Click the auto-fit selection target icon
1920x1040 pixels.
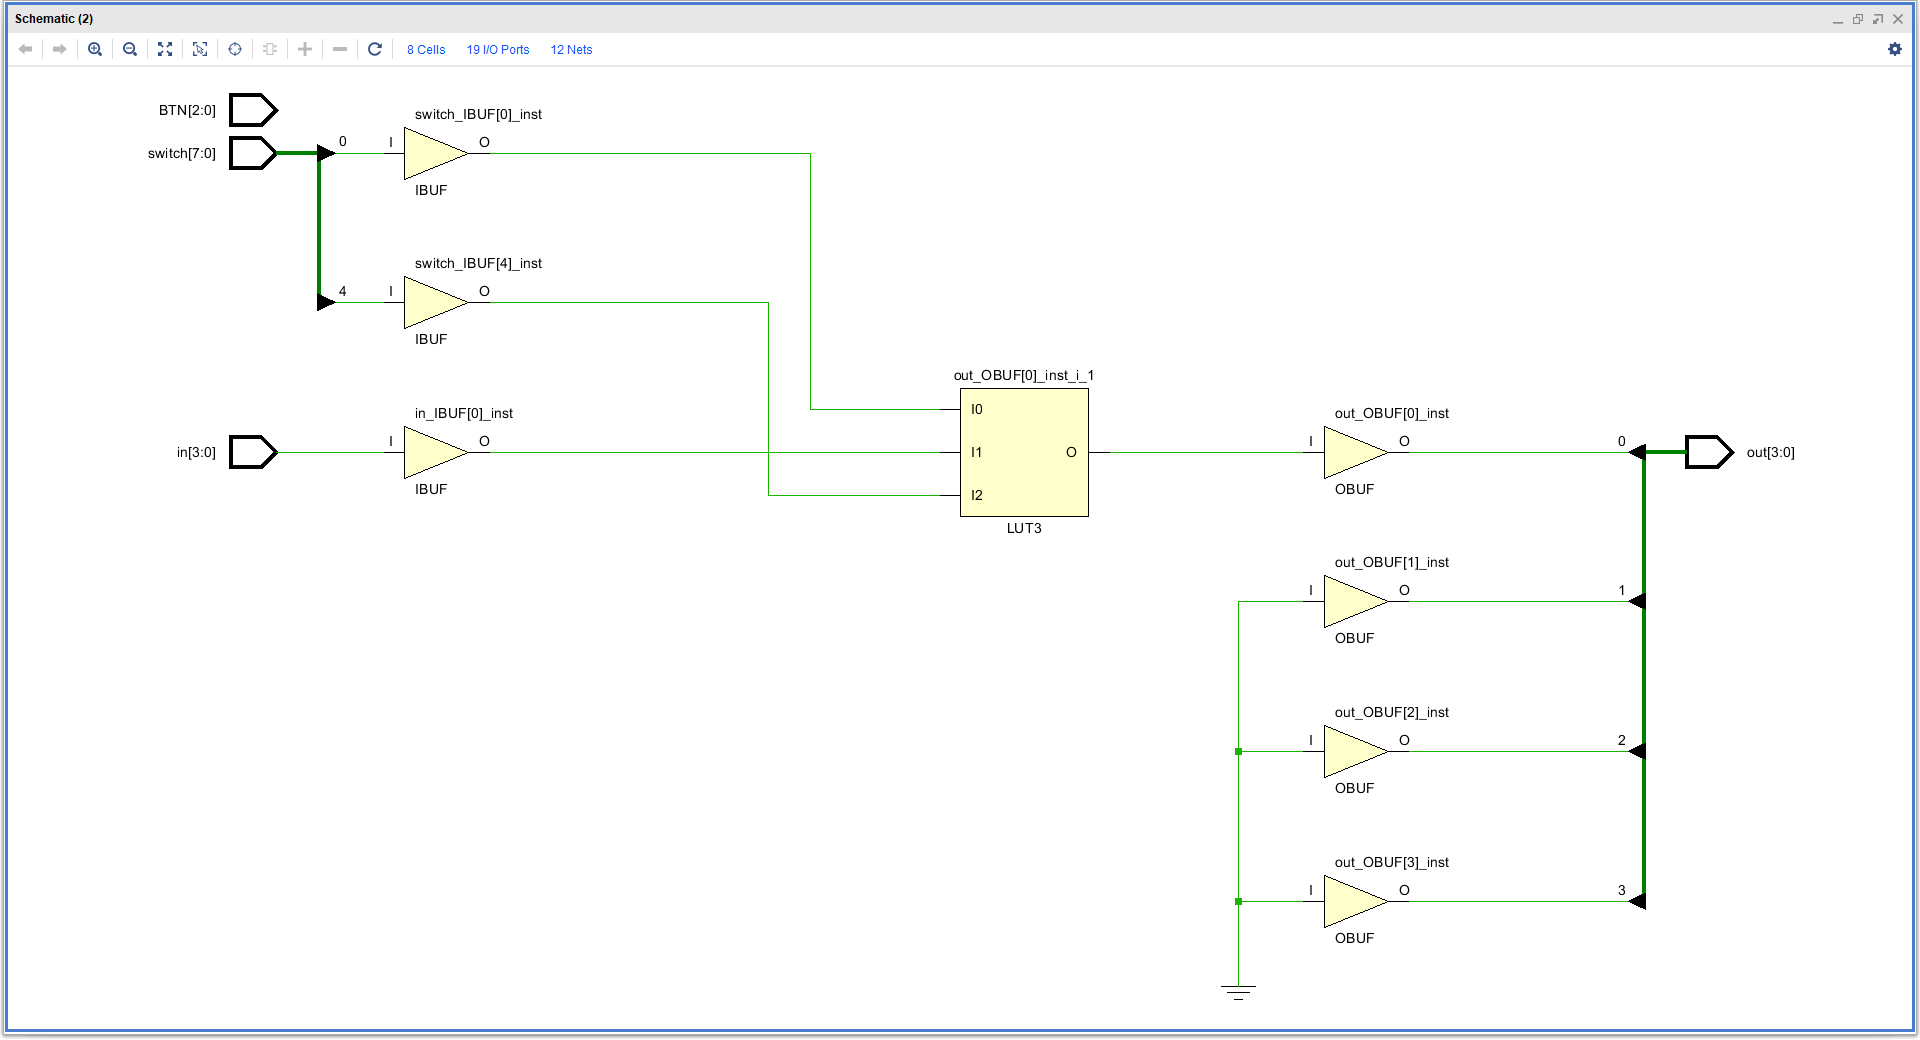point(235,49)
